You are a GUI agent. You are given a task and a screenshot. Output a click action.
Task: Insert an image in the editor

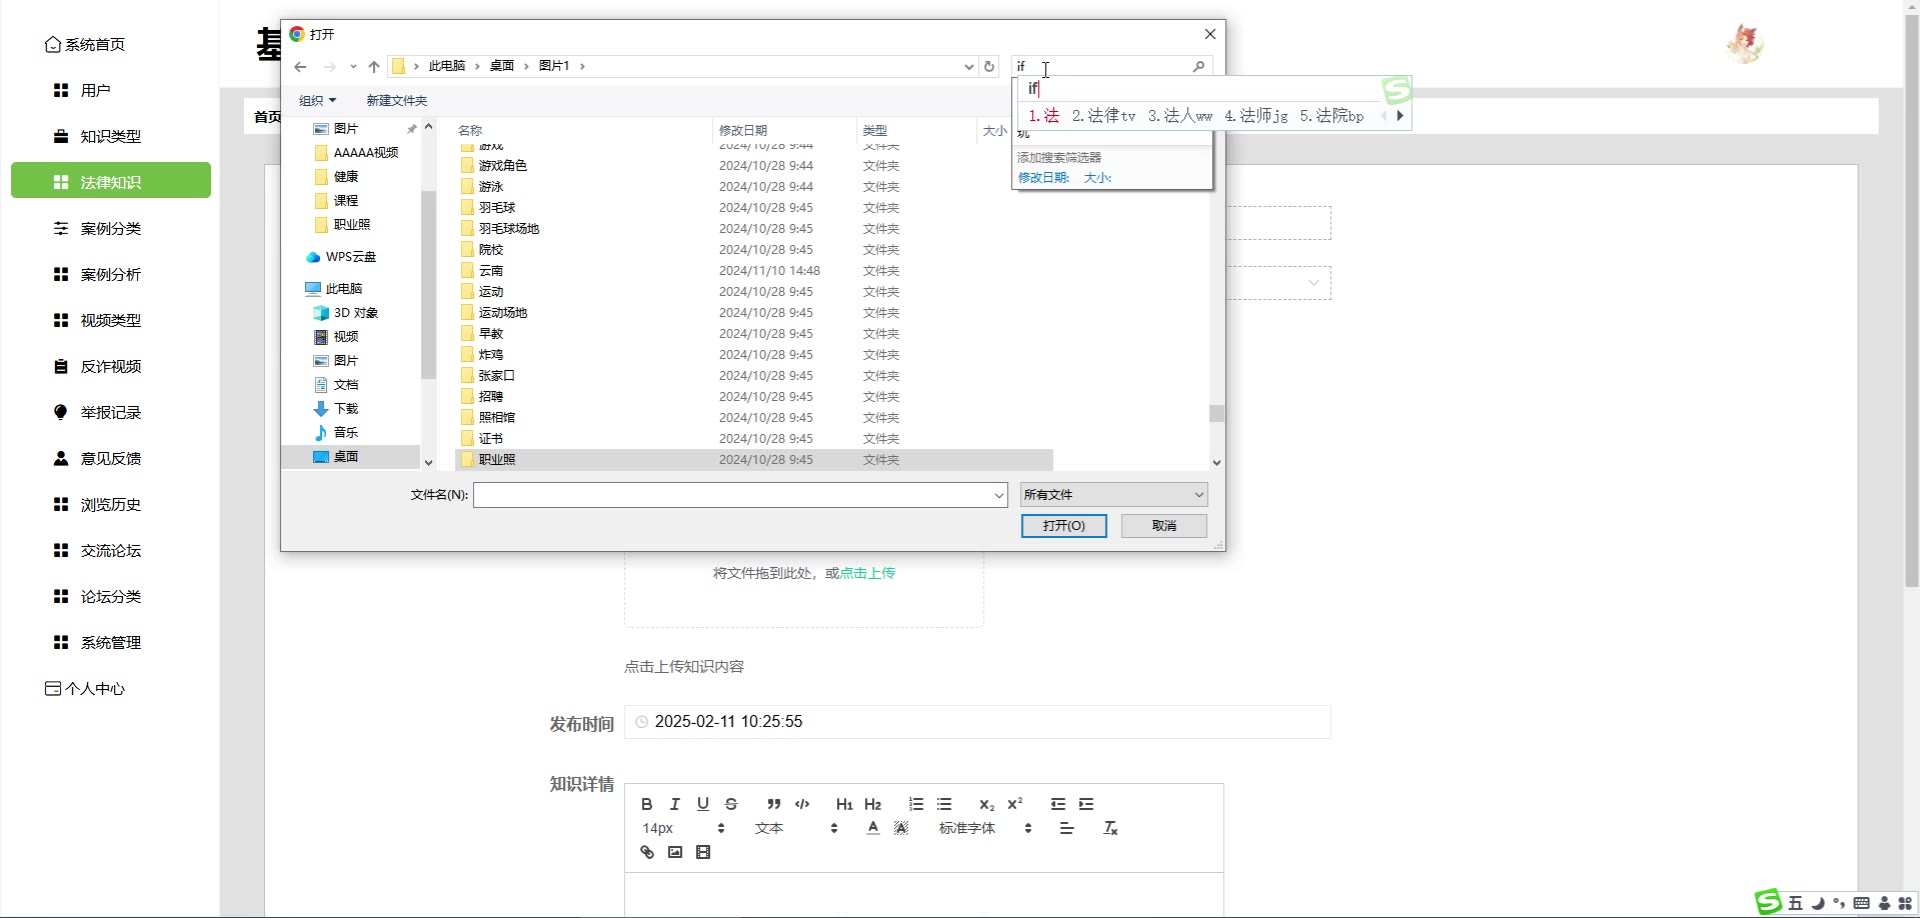[x=675, y=852]
